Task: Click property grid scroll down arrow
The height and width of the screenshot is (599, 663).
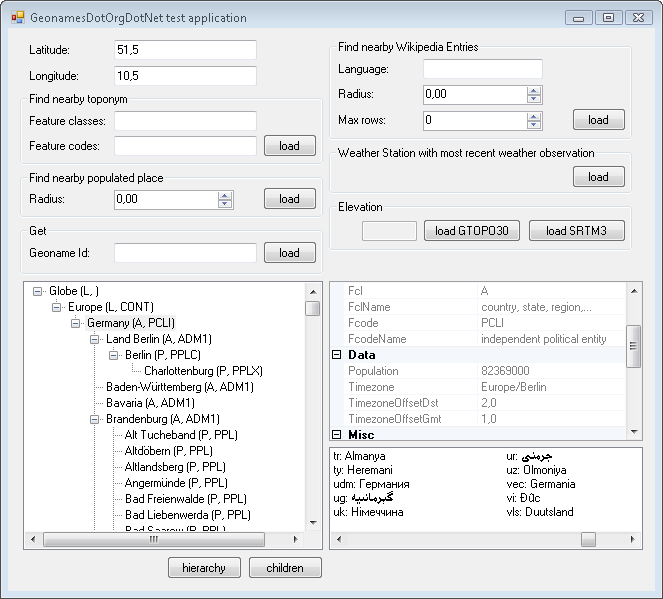Action: pos(634,432)
